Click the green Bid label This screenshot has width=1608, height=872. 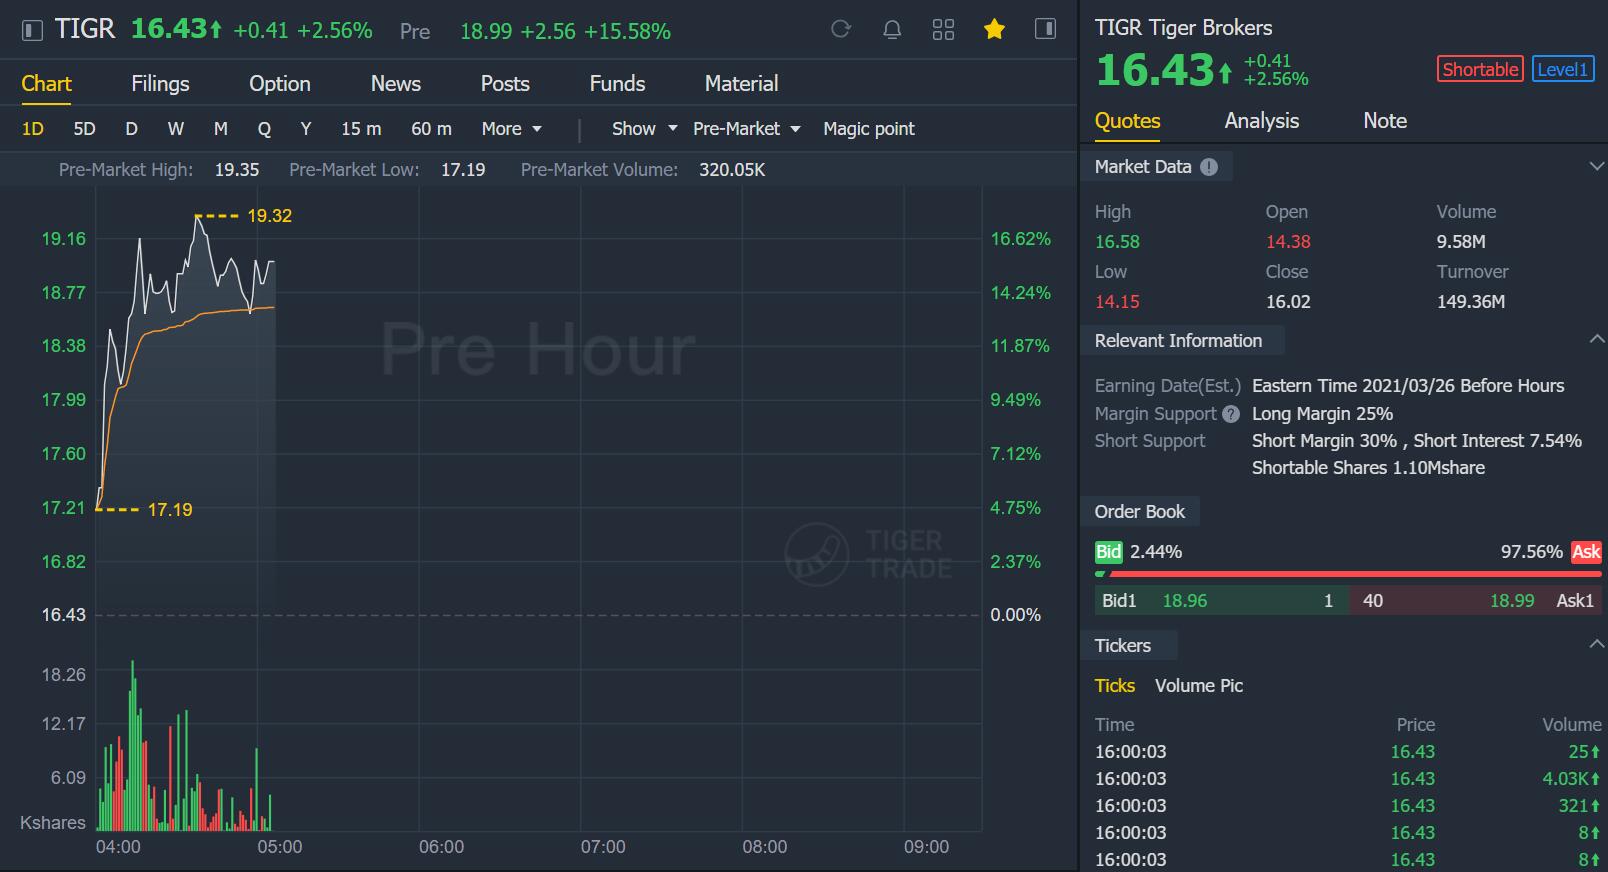coord(1108,552)
